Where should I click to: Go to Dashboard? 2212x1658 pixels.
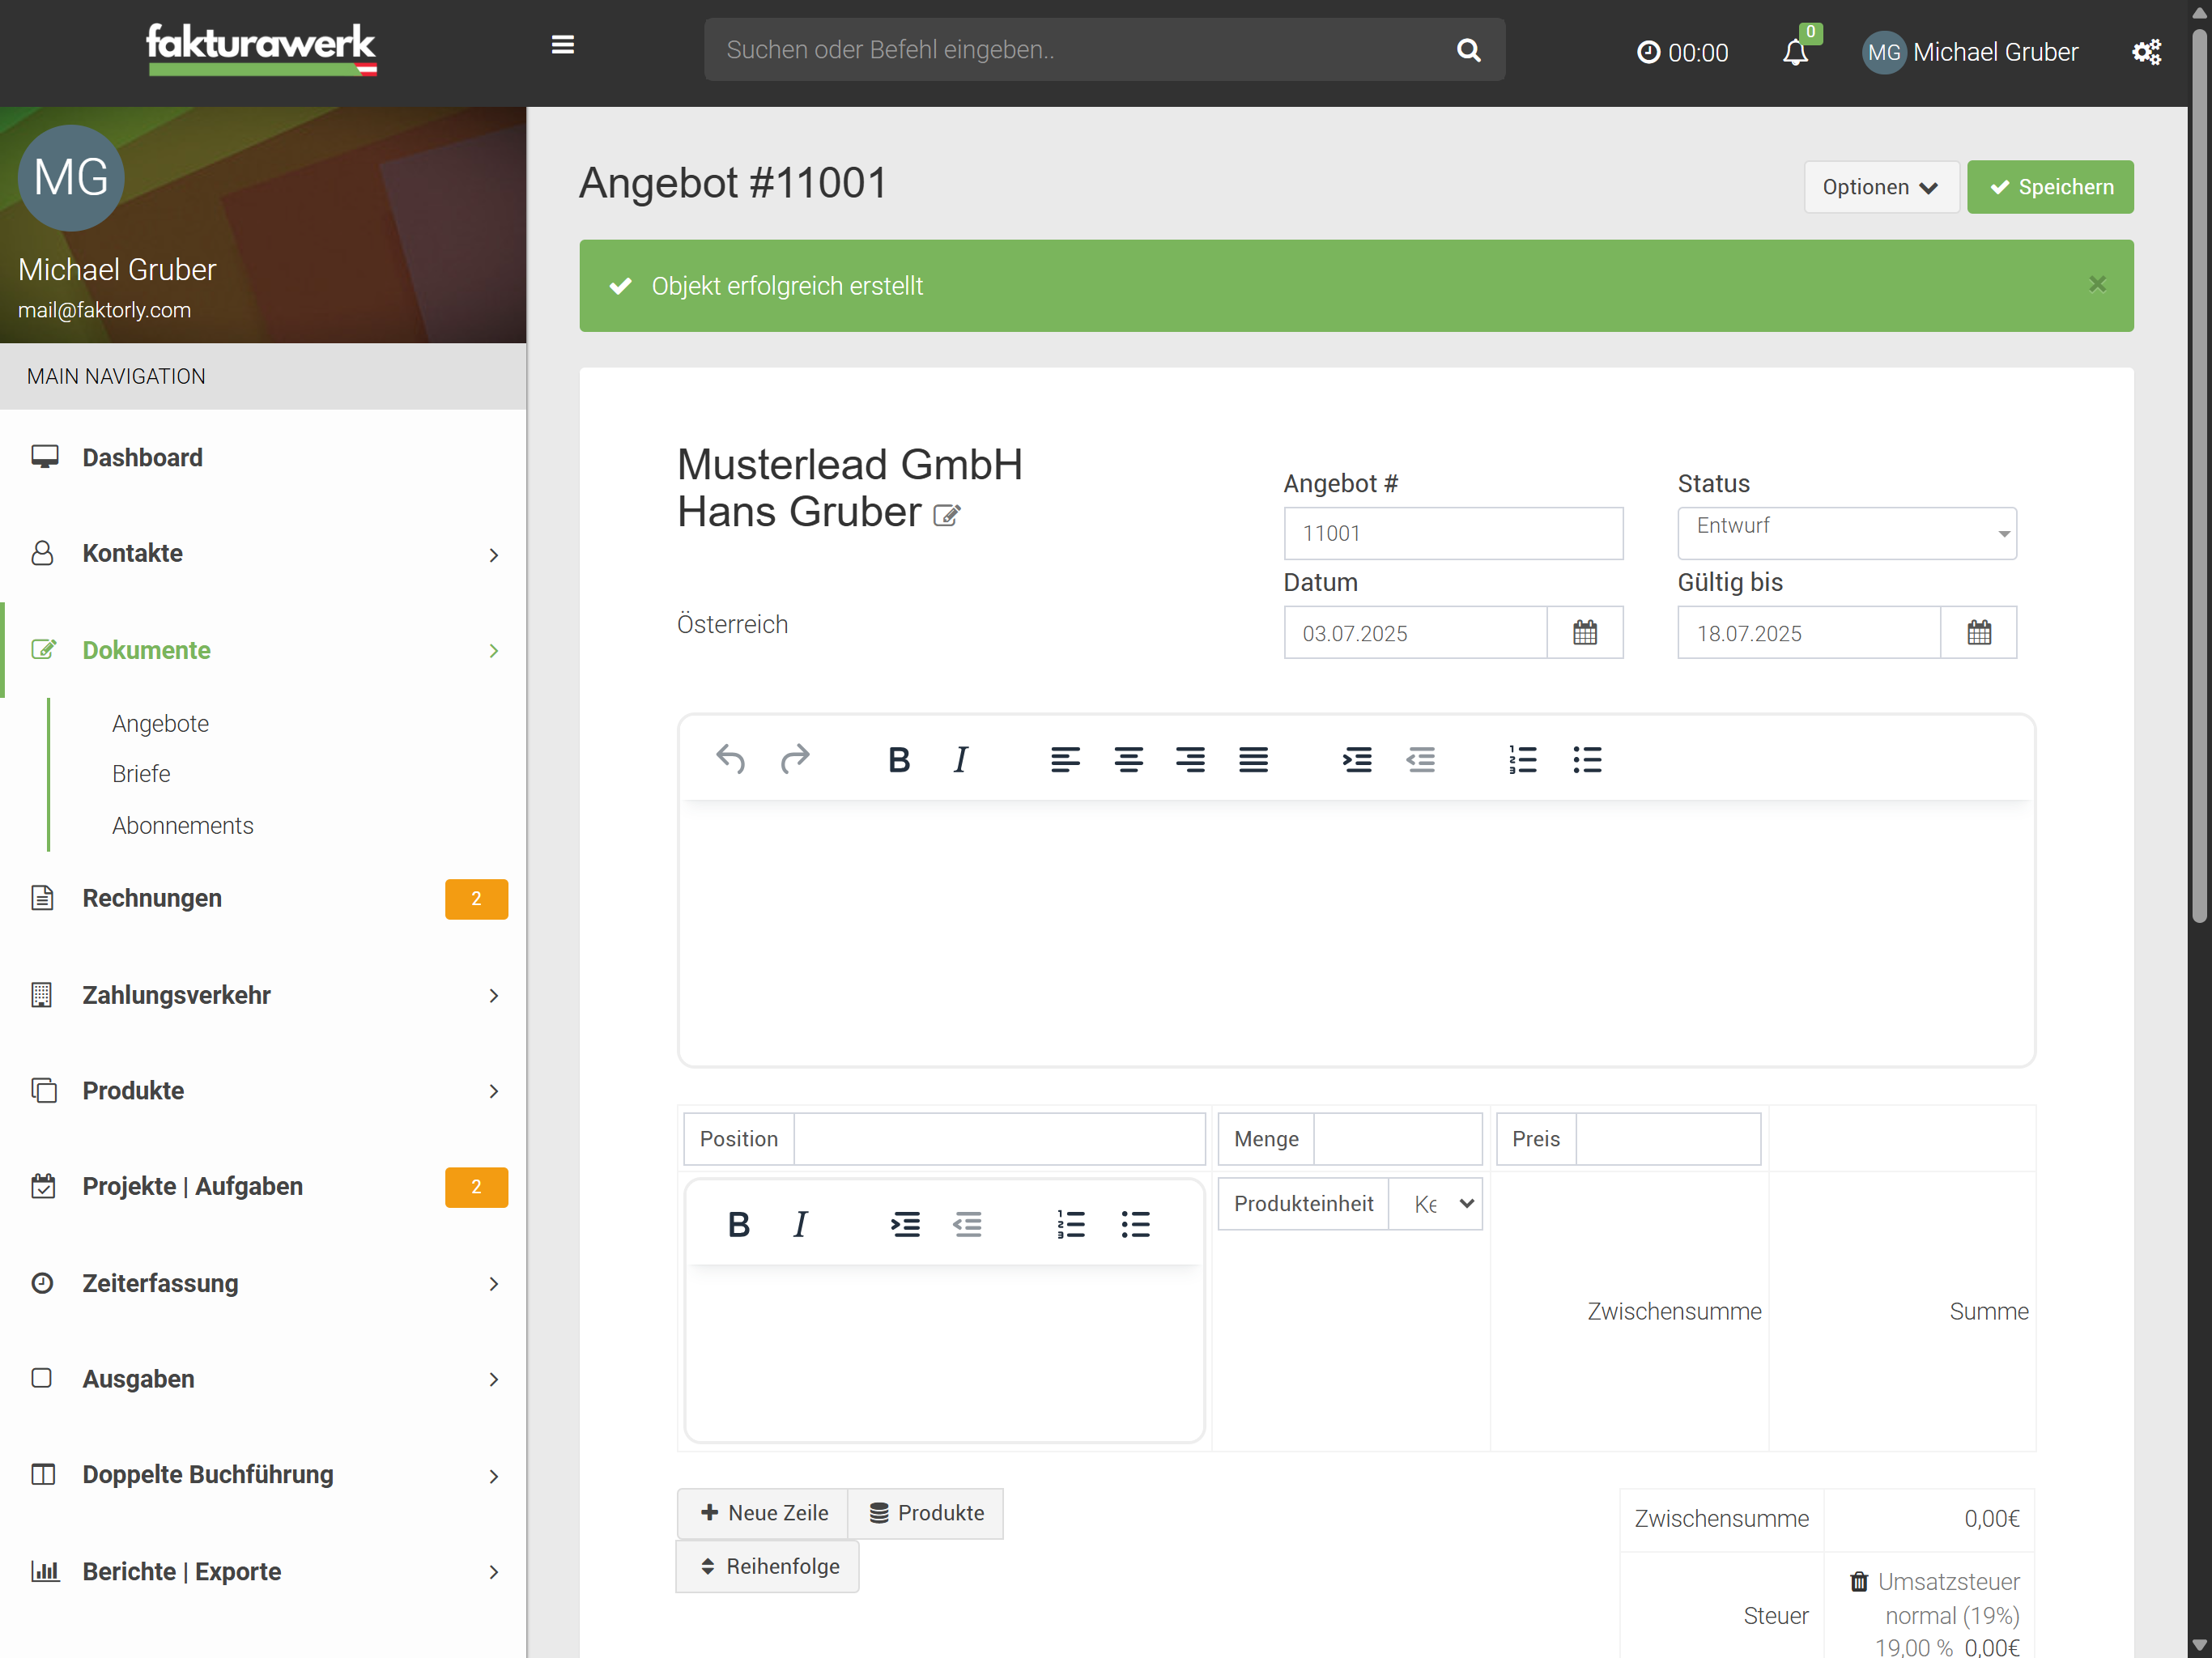pyautogui.click(x=263, y=458)
